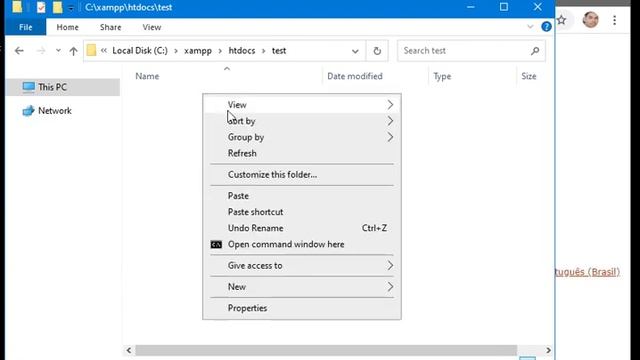Viewport: 640px width, 360px height.
Task: Choose Paste shortcut
Action: pos(302,212)
